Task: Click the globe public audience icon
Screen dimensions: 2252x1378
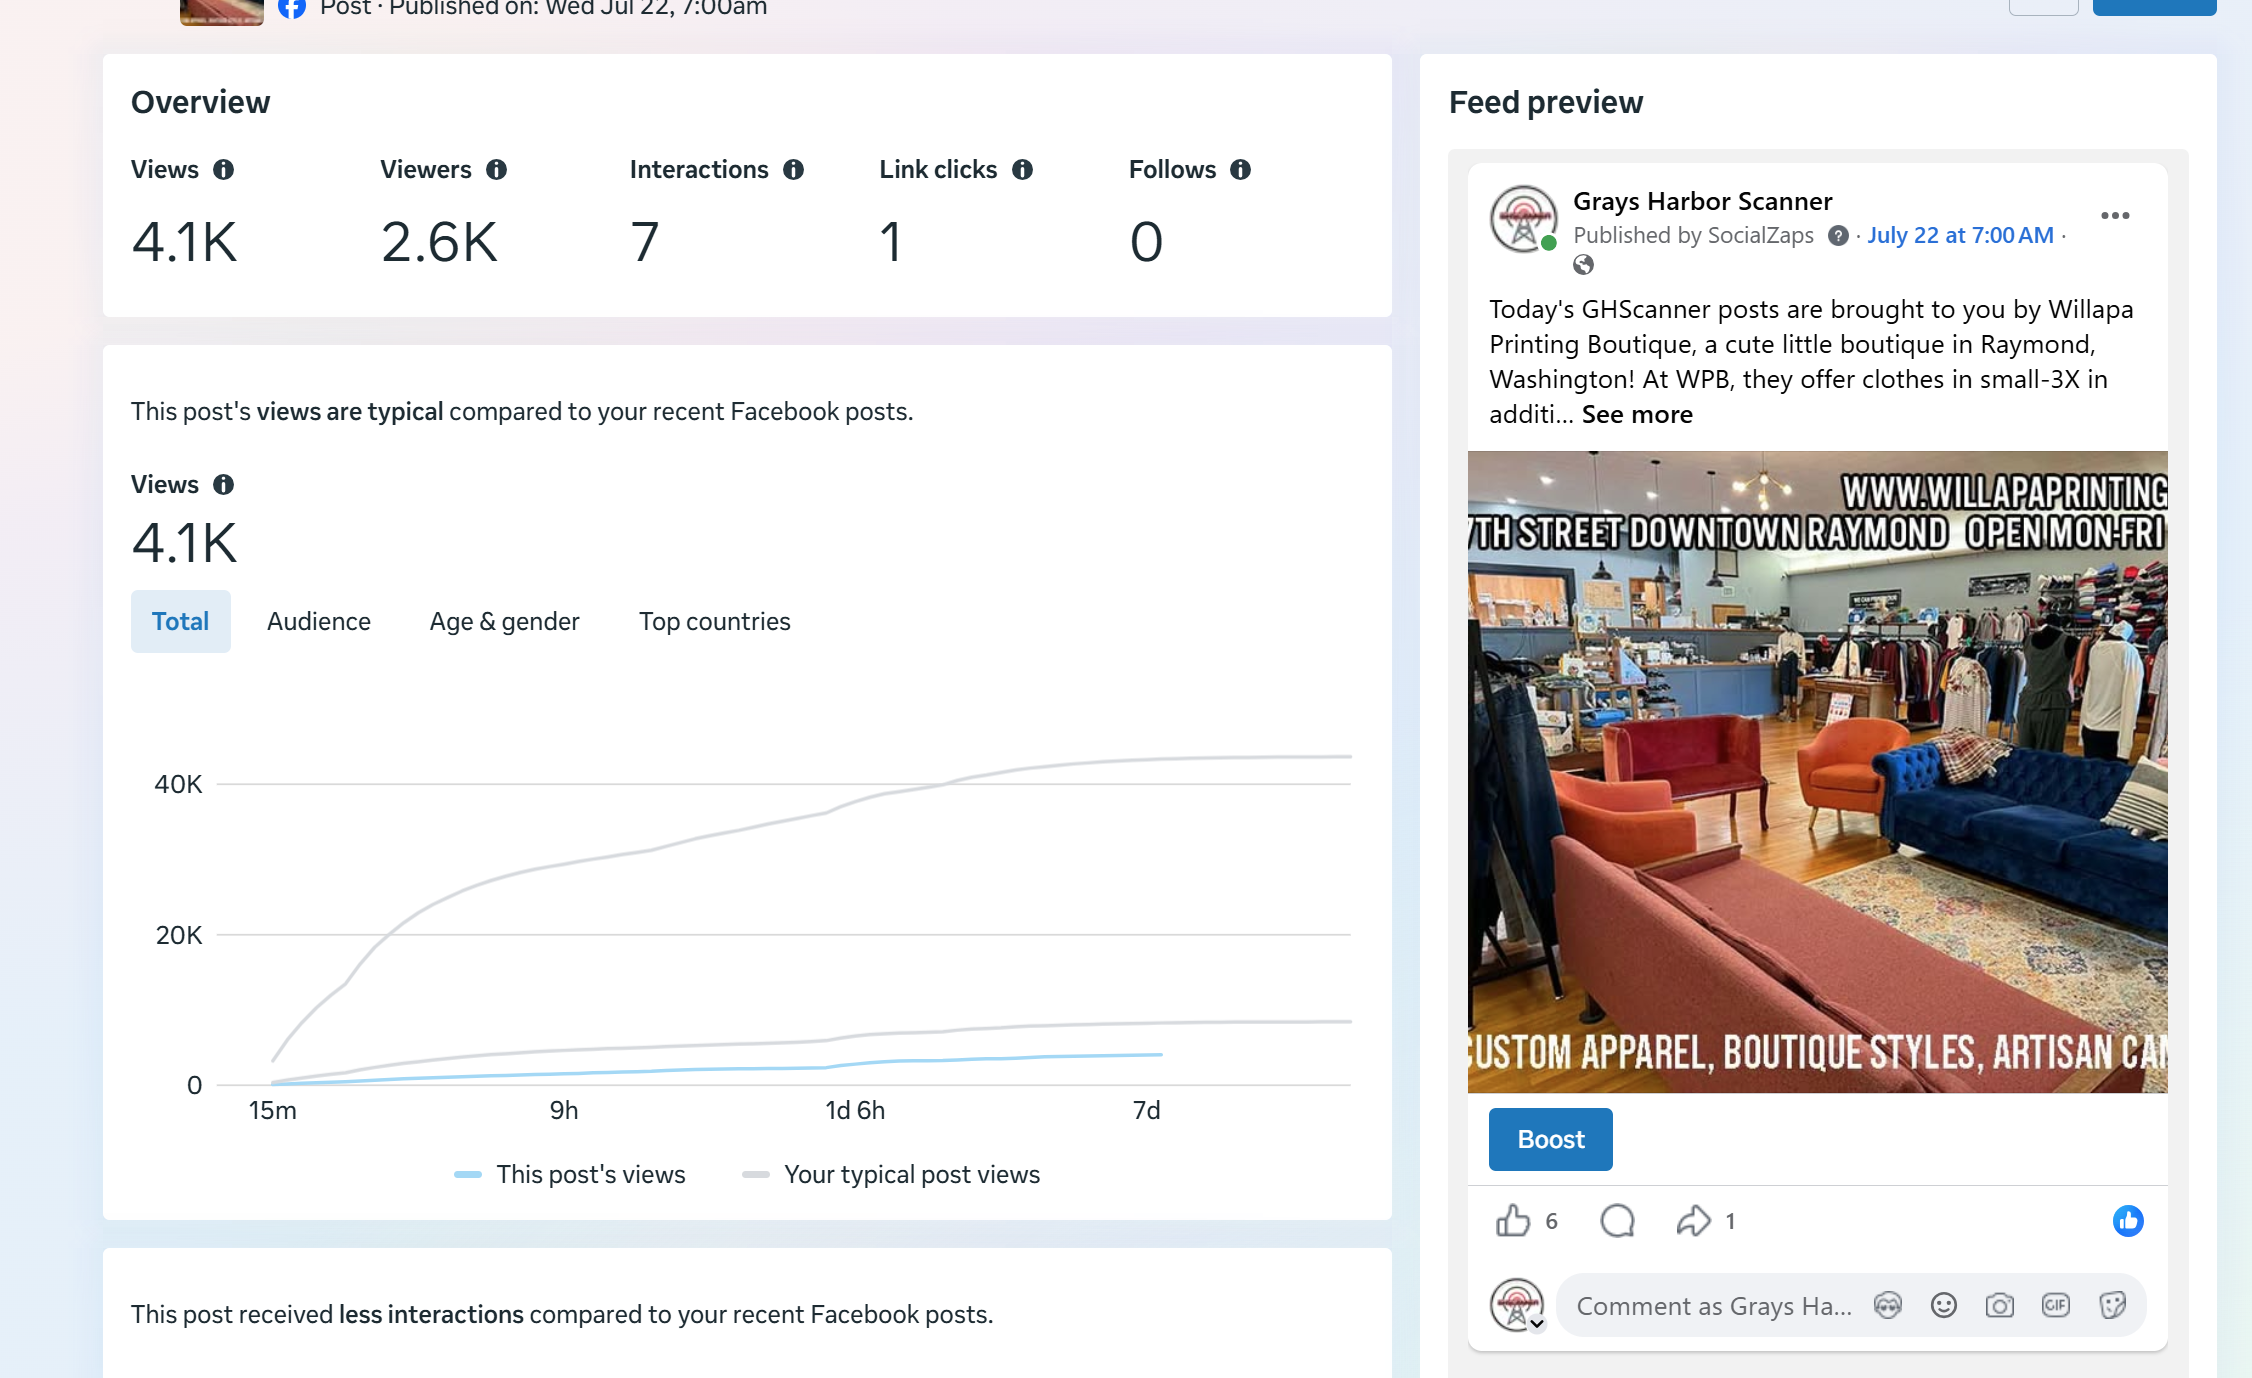Action: point(1583,265)
